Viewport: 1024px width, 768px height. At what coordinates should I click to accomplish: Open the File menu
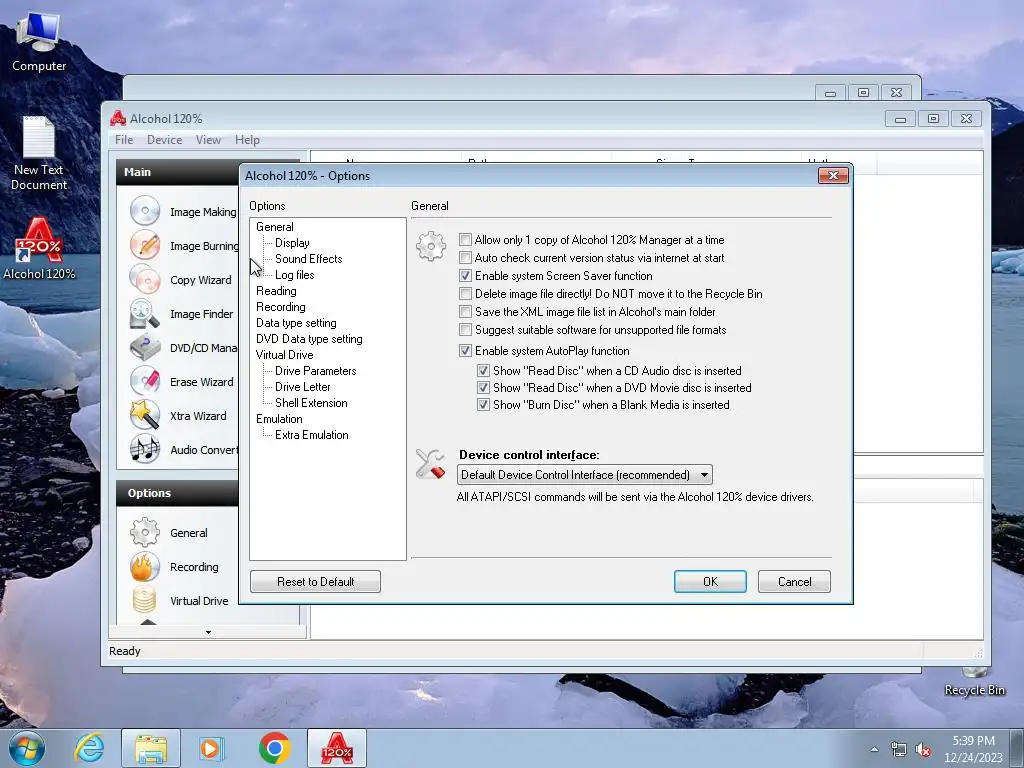123,140
